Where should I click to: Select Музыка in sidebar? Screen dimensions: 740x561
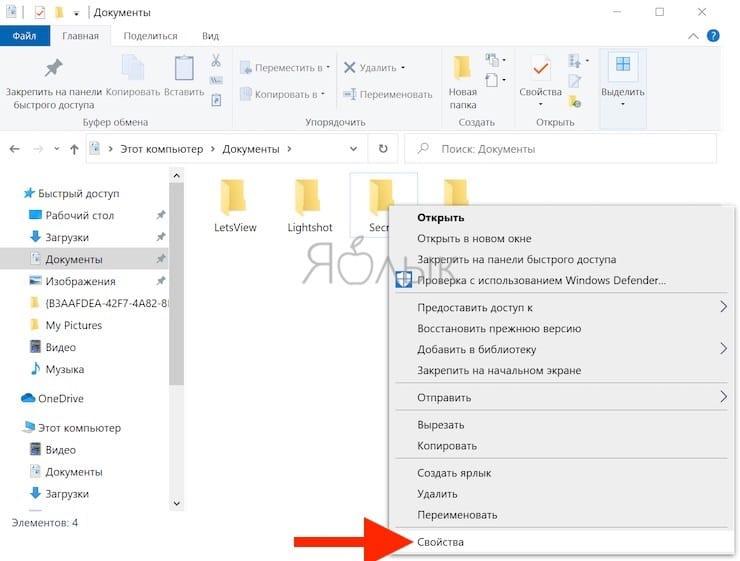pos(57,369)
